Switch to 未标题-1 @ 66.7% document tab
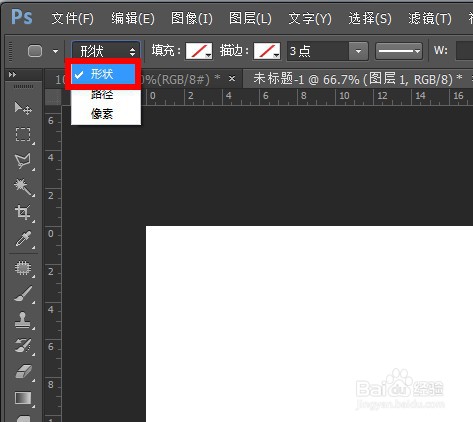Viewport: 473px width, 422px height. point(357,79)
